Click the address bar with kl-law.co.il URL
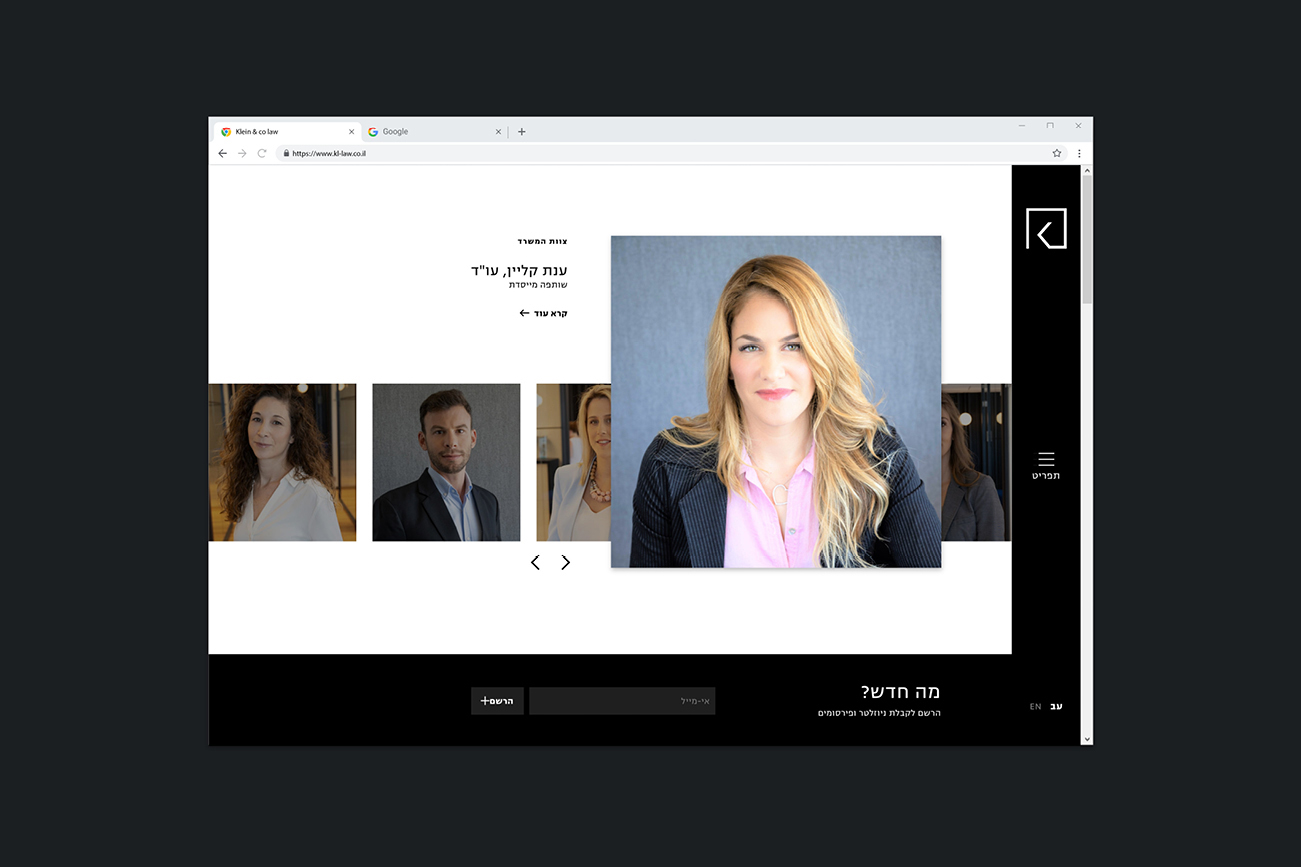Screen dimensions: 1301x867 tap(671, 153)
